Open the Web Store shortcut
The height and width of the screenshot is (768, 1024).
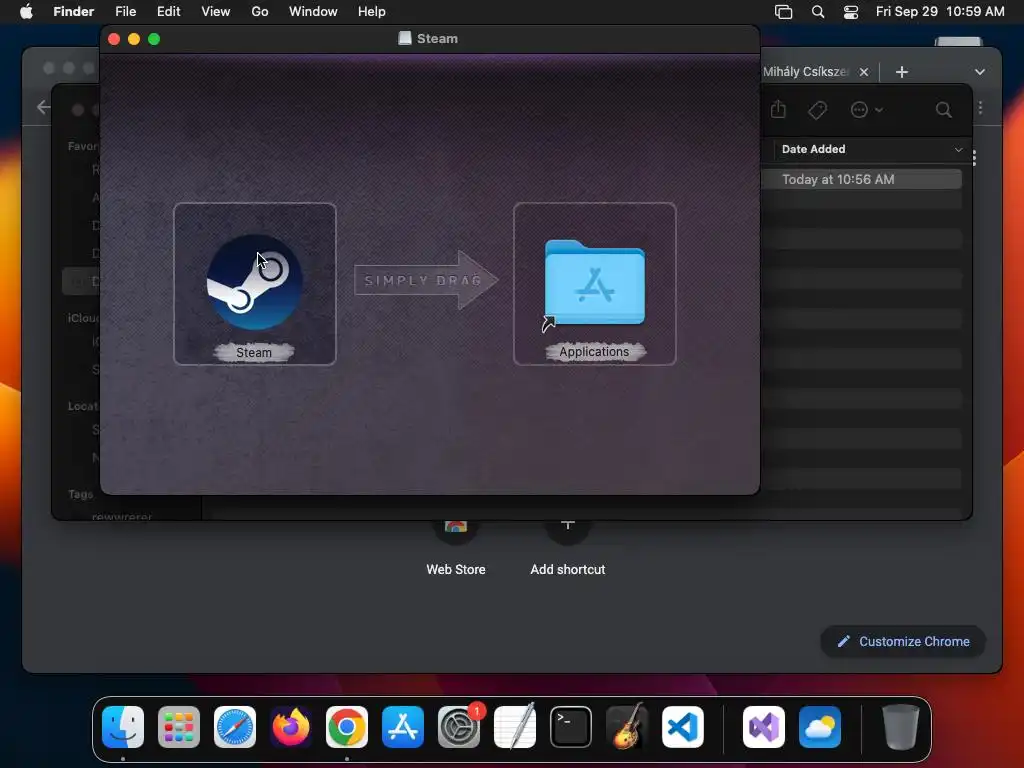[456, 549]
